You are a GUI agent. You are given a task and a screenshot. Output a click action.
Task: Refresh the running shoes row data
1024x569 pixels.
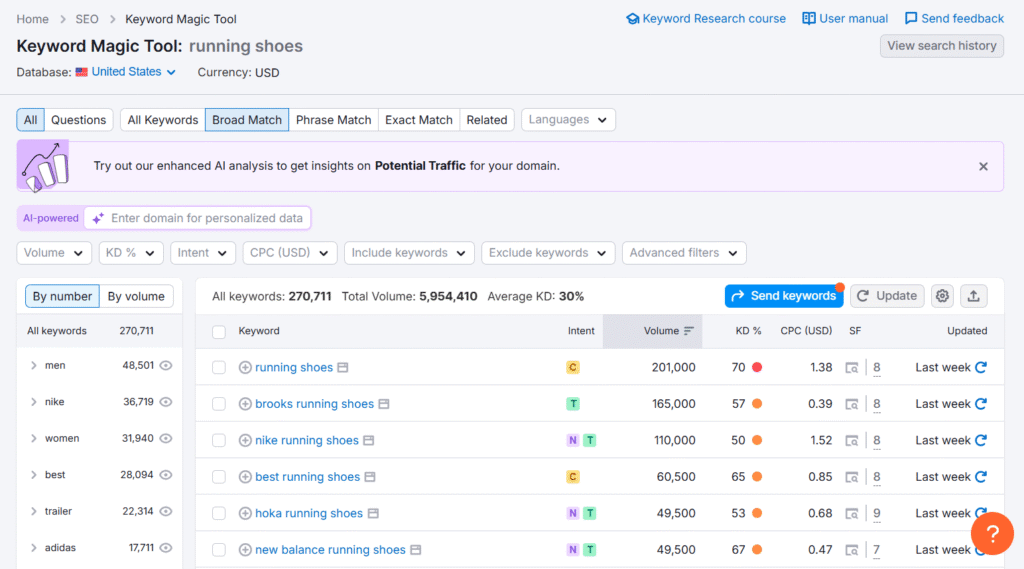point(981,368)
